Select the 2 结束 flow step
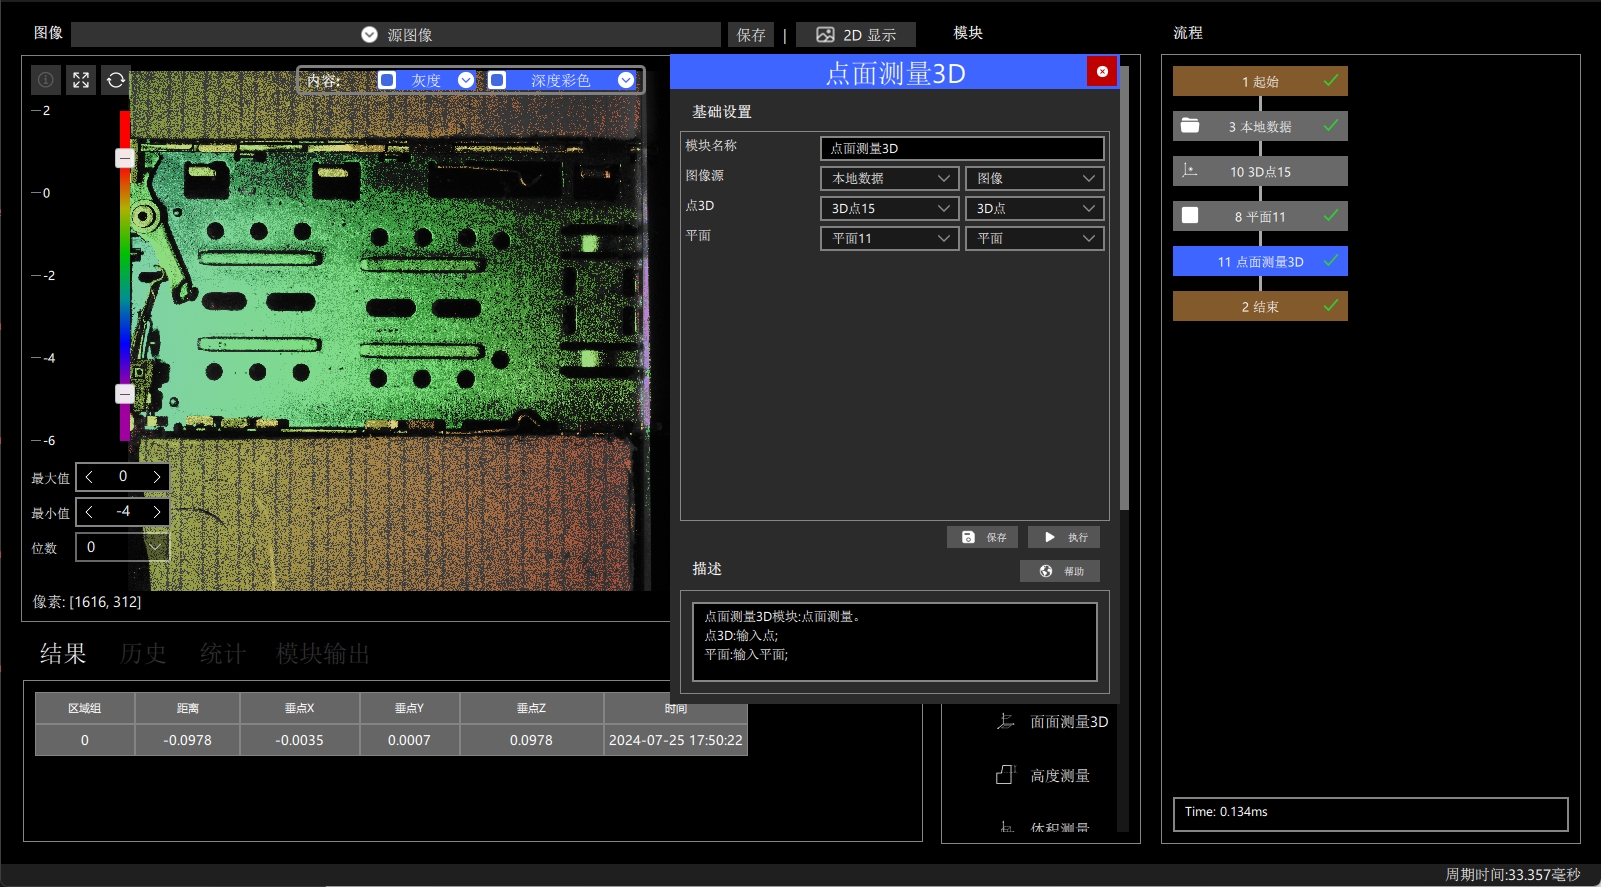 pyautogui.click(x=1260, y=306)
